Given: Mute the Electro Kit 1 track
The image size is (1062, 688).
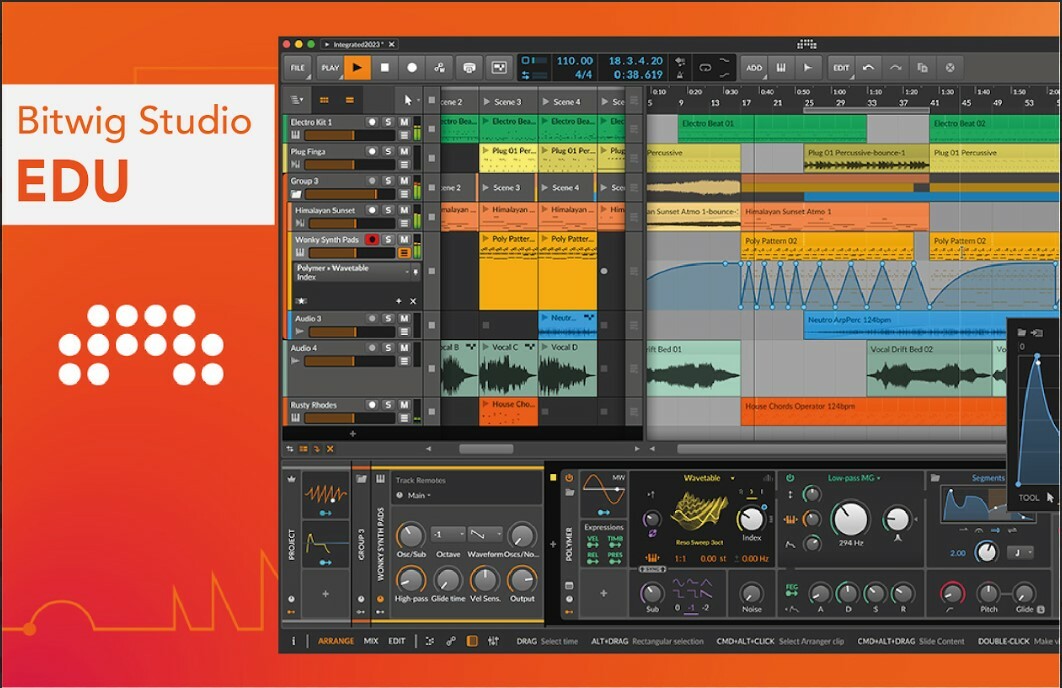Looking at the screenshot, I should (x=404, y=122).
